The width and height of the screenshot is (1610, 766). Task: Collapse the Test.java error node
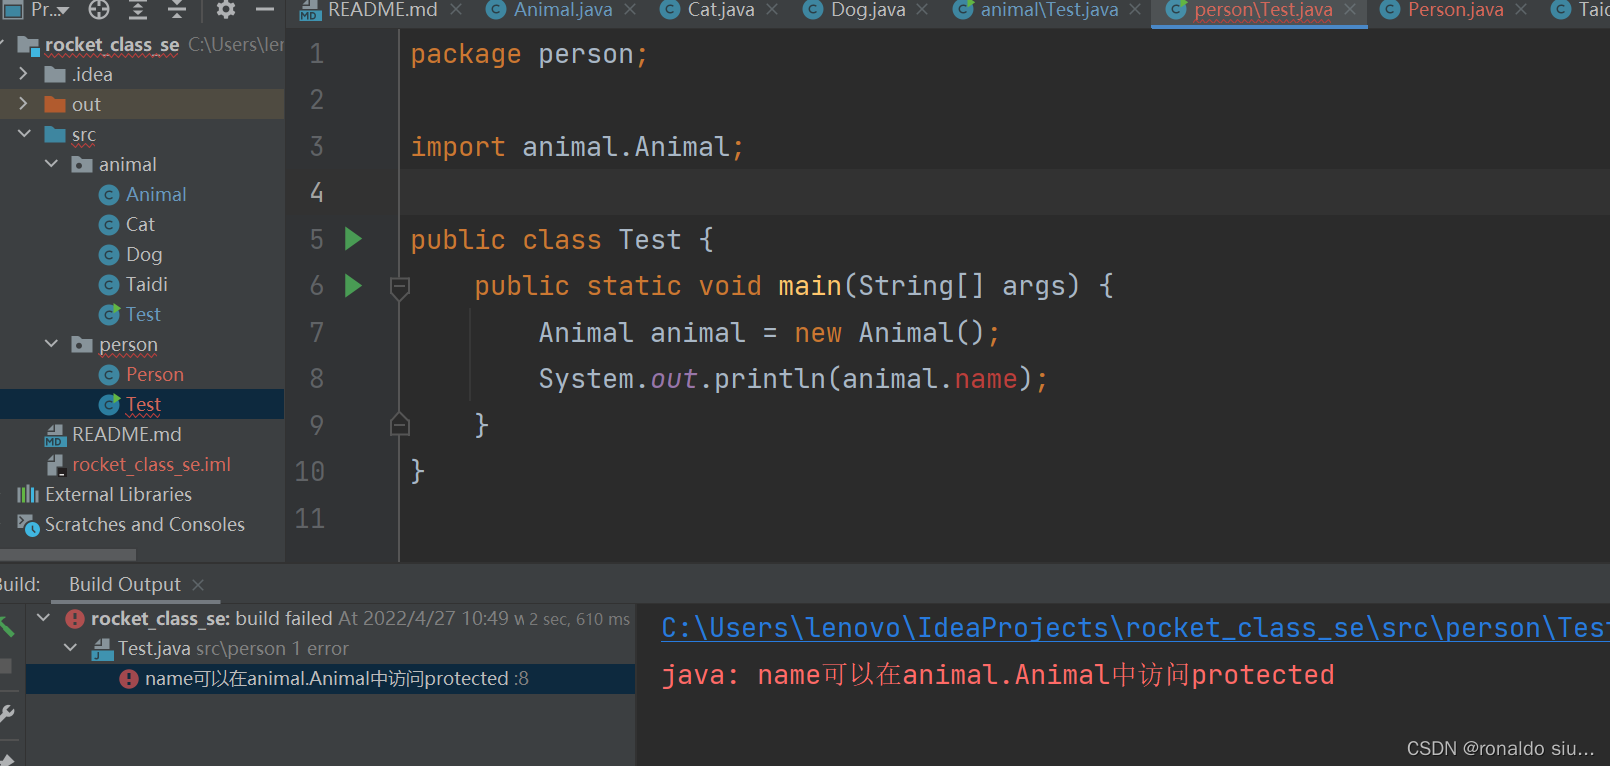pyautogui.click(x=70, y=648)
